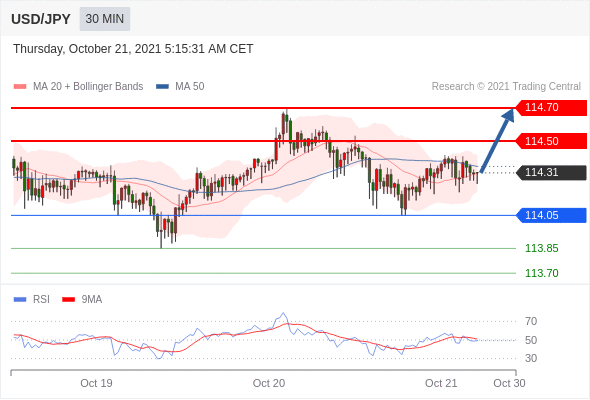The image size is (590, 400).
Task: Click the RSI 50 level label
Action: click(x=531, y=340)
